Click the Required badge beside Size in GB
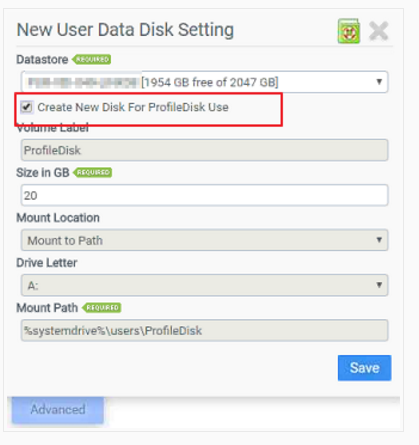The image size is (419, 445). tap(93, 172)
